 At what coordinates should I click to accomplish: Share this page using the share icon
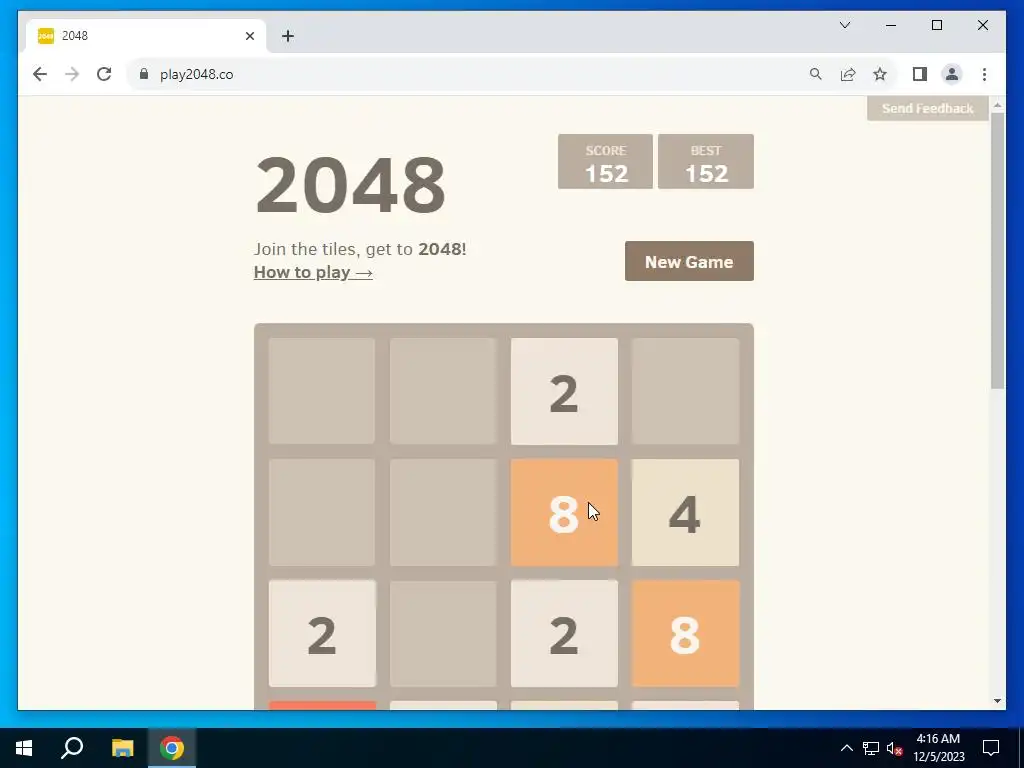848,74
